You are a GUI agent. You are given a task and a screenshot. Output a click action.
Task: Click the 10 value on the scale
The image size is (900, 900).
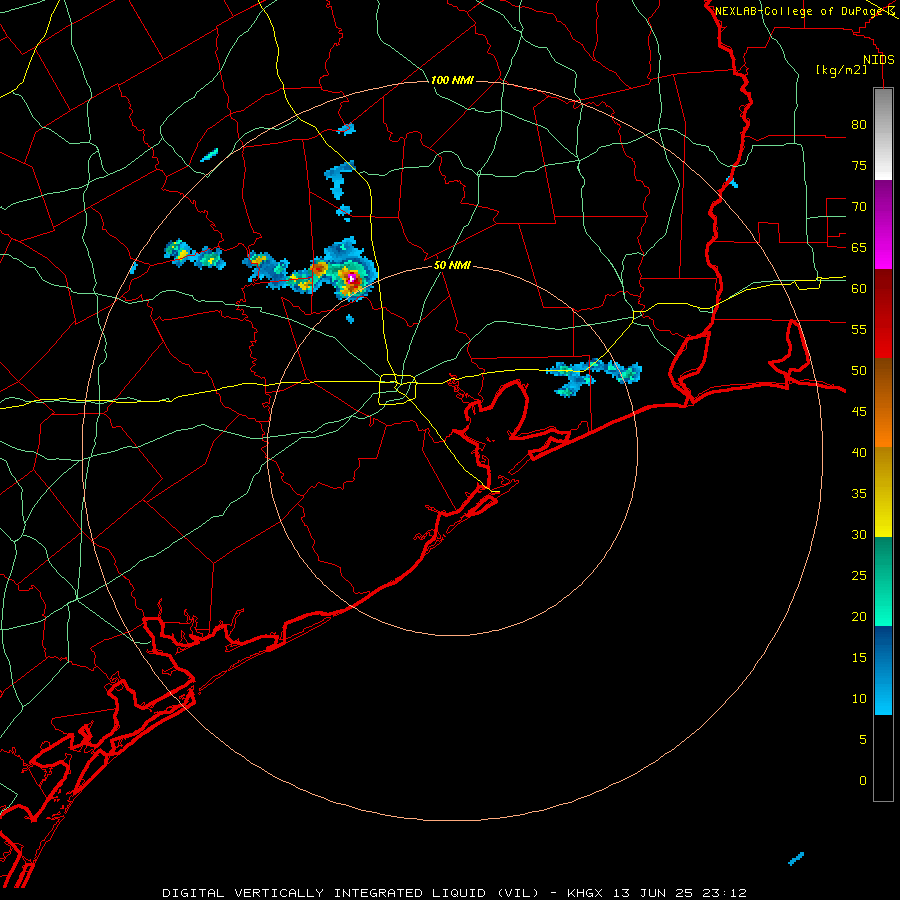[x=859, y=699]
